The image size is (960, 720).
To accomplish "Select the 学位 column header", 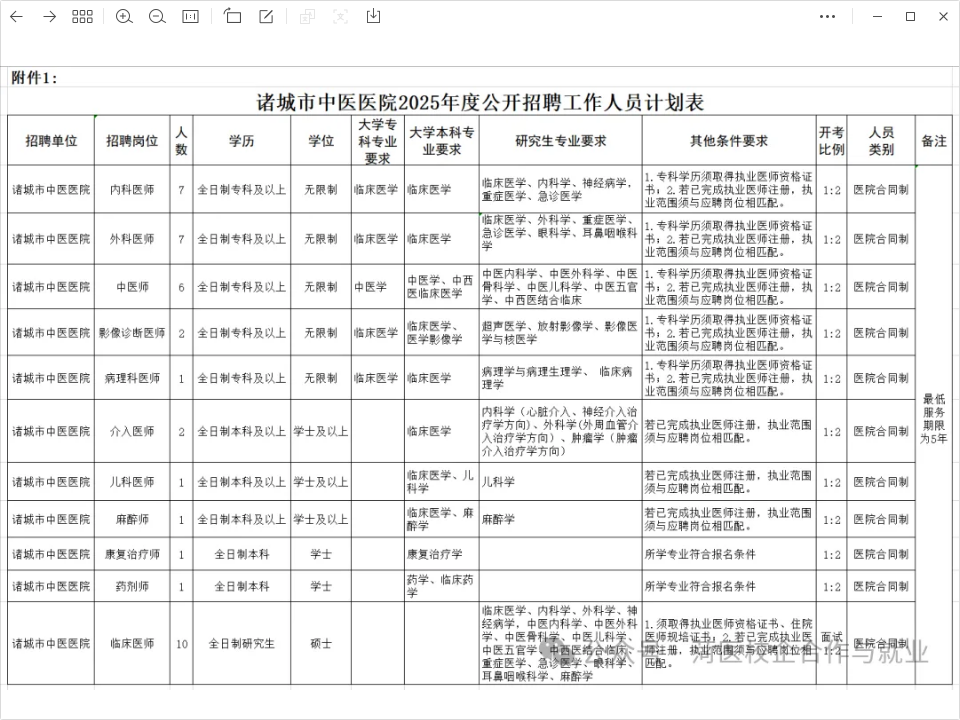I will [x=321, y=141].
